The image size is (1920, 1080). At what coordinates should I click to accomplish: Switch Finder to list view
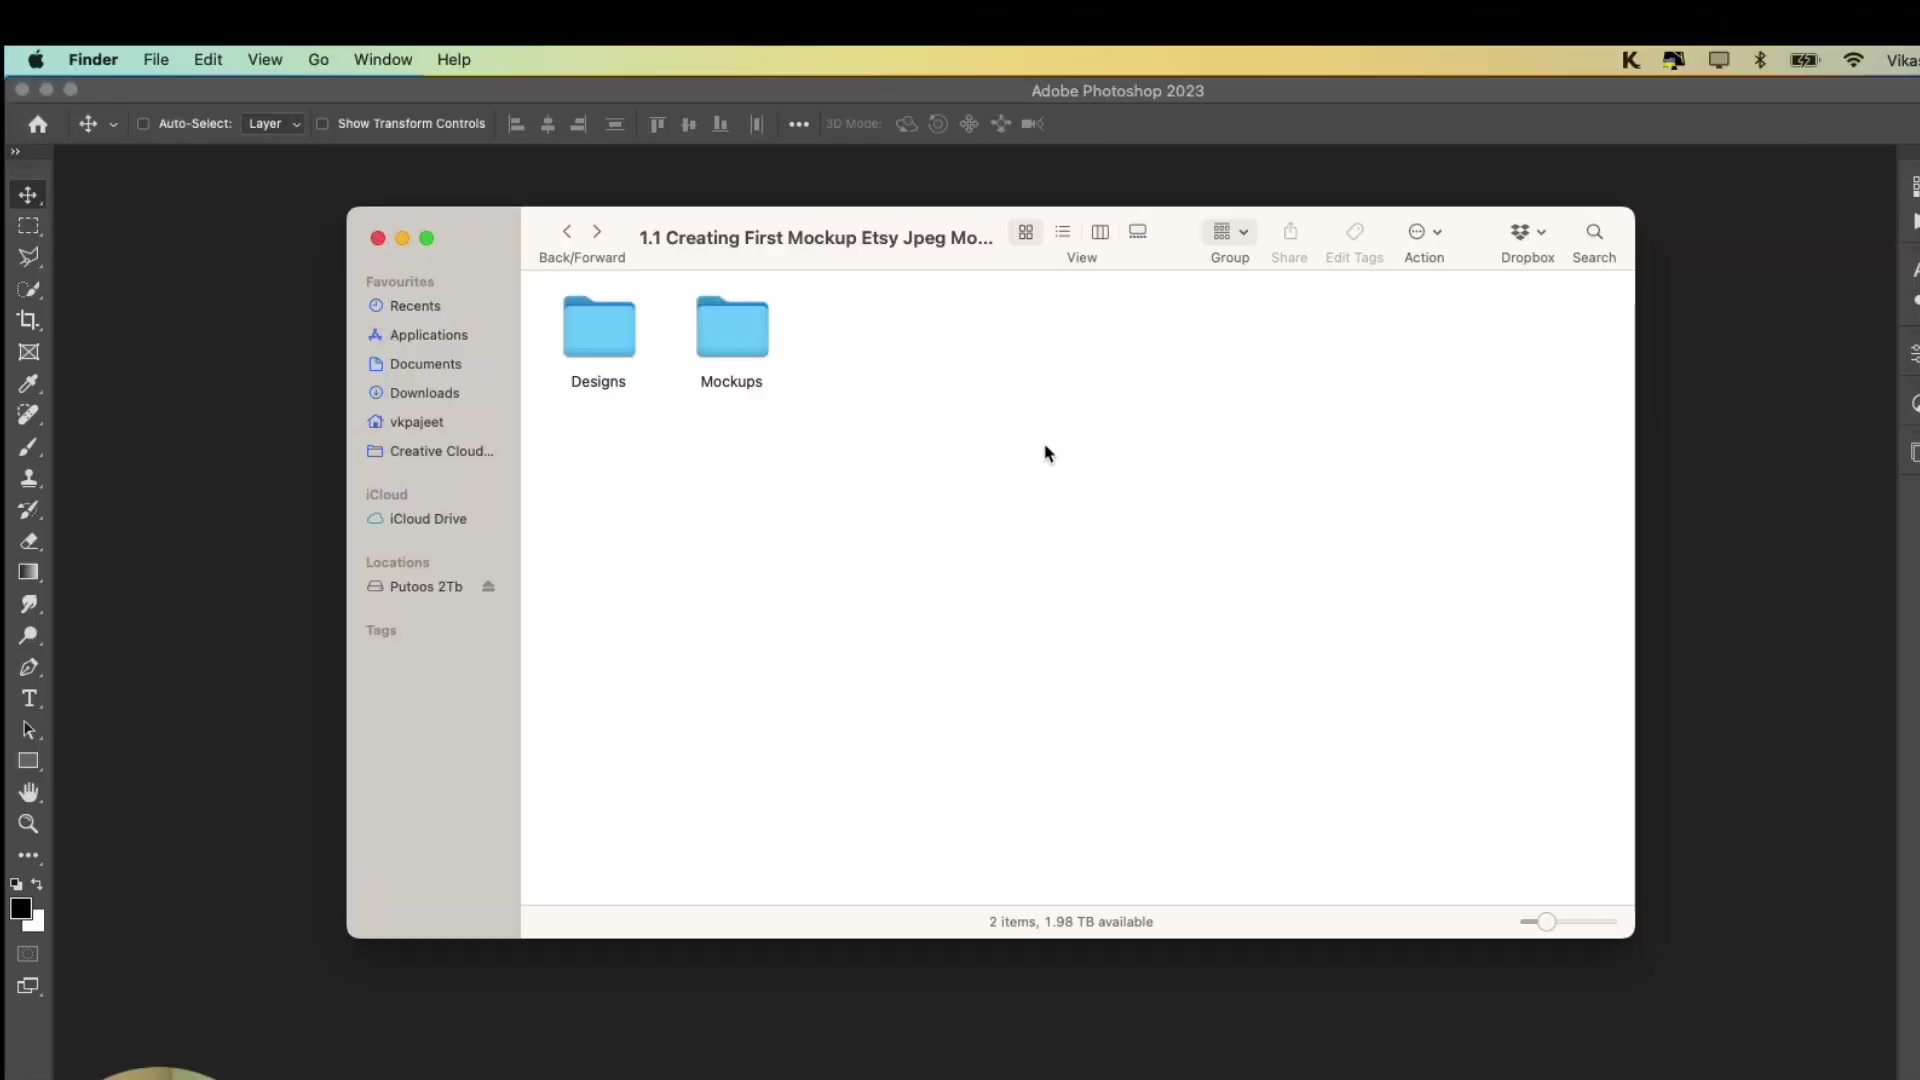(x=1063, y=231)
